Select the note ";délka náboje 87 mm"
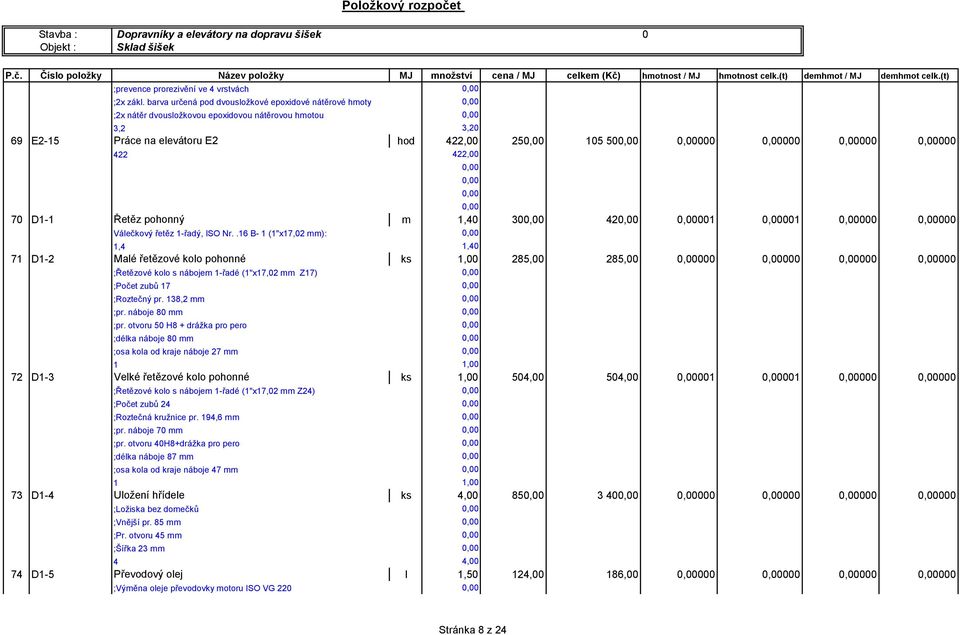This screenshot has width=960, height=635. [x=154, y=457]
